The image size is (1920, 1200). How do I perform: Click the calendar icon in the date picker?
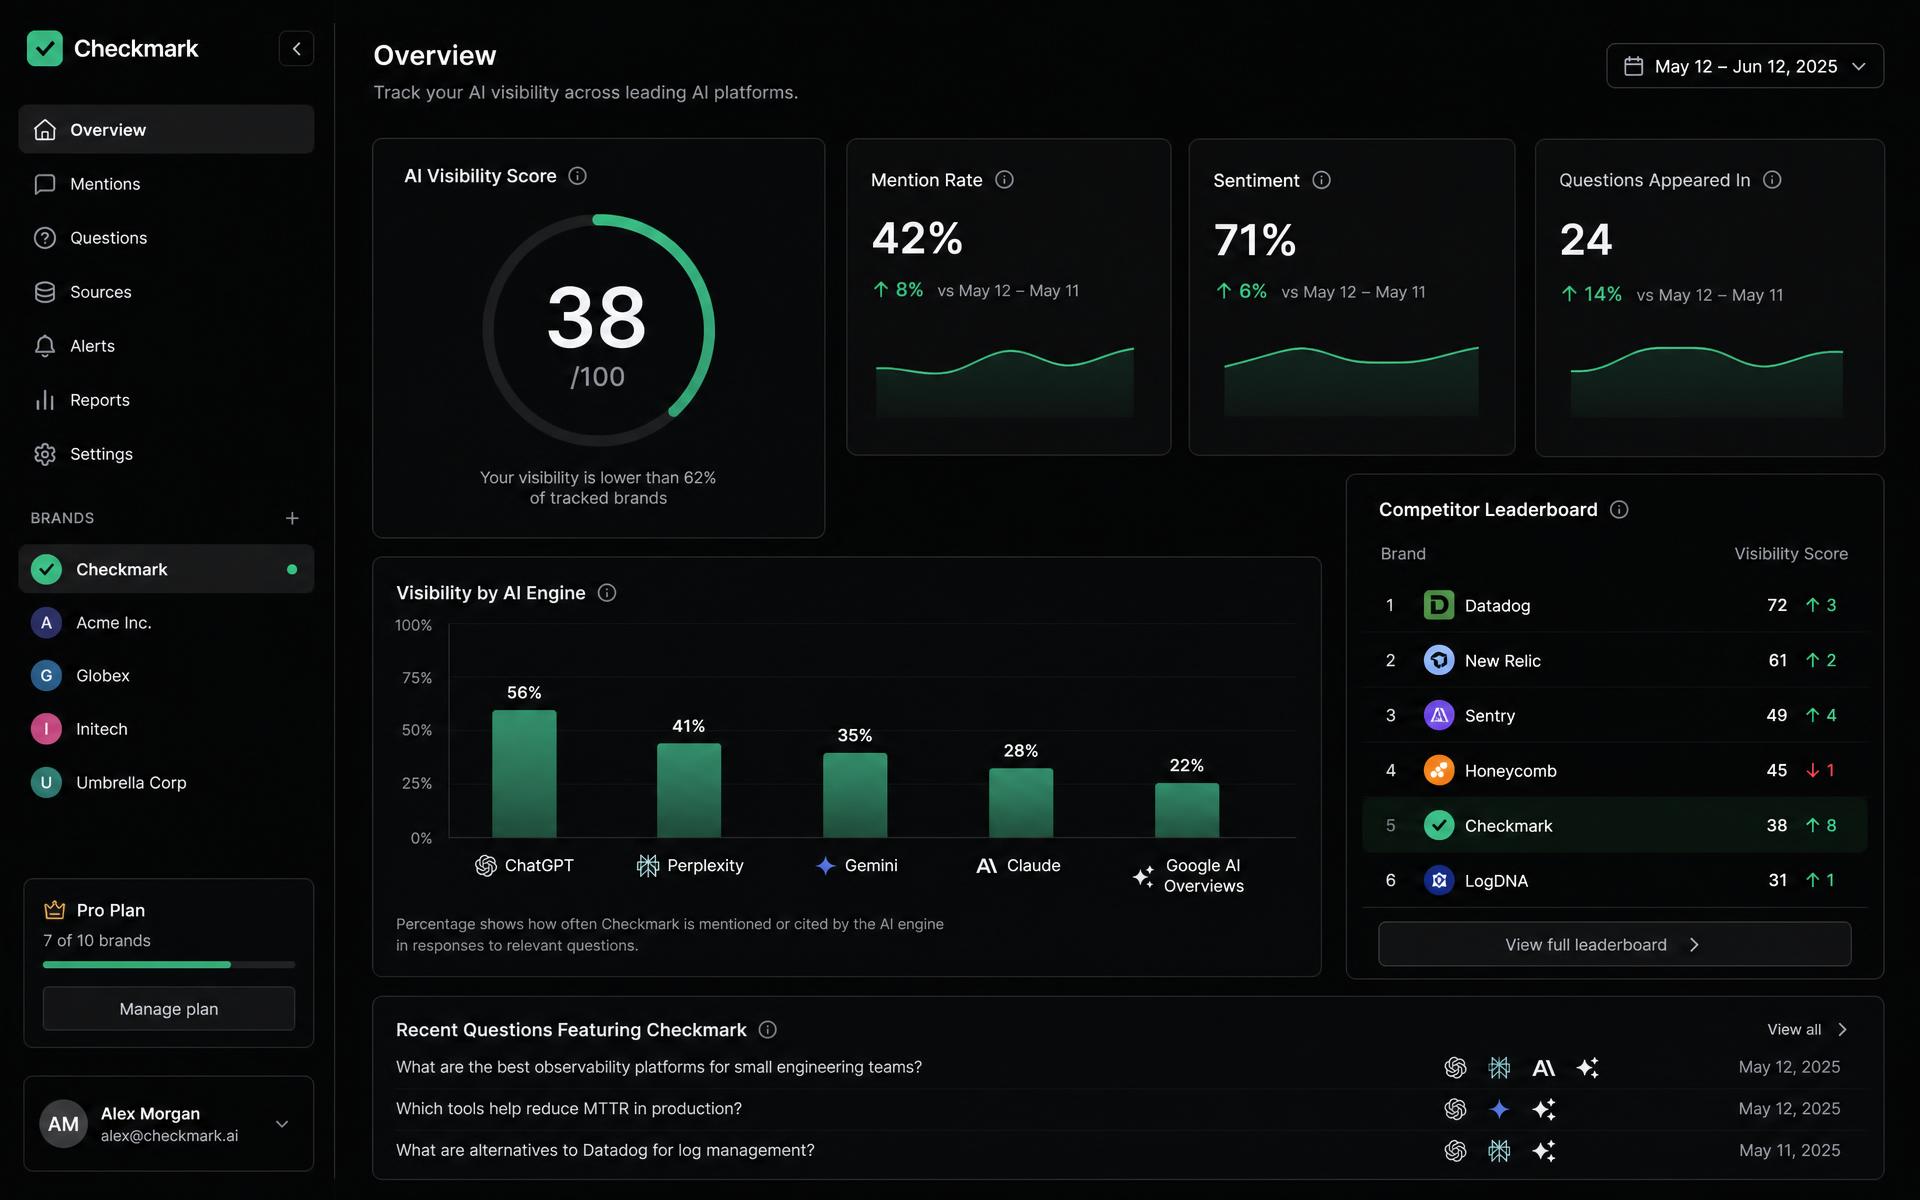[x=1633, y=66]
